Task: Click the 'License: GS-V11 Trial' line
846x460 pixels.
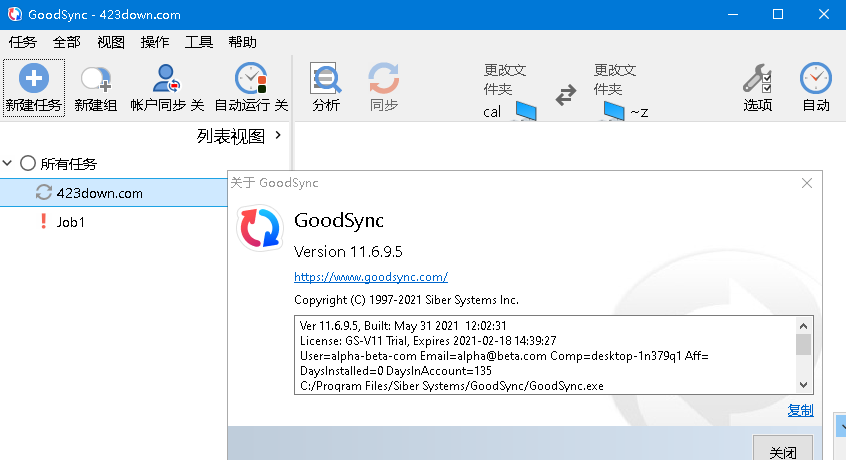Action: [x=428, y=341]
